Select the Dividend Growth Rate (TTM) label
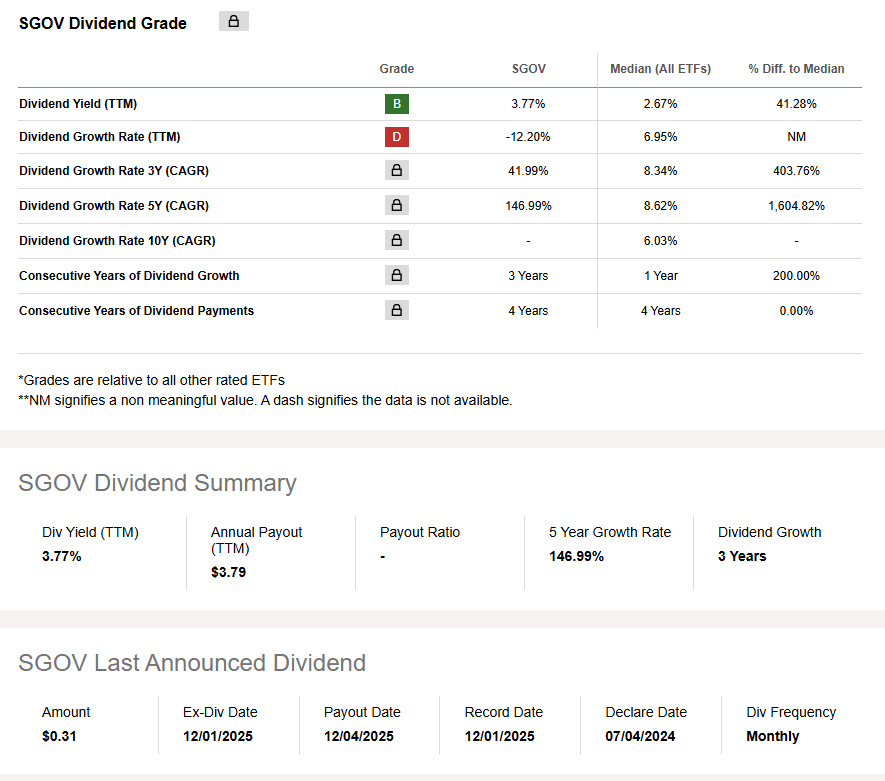The image size is (885, 781). (x=100, y=137)
